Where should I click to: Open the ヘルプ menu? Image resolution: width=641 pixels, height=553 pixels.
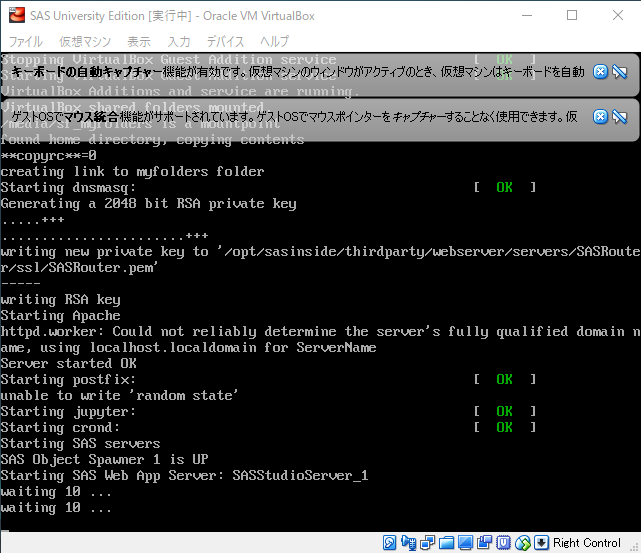[x=274, y=41]
